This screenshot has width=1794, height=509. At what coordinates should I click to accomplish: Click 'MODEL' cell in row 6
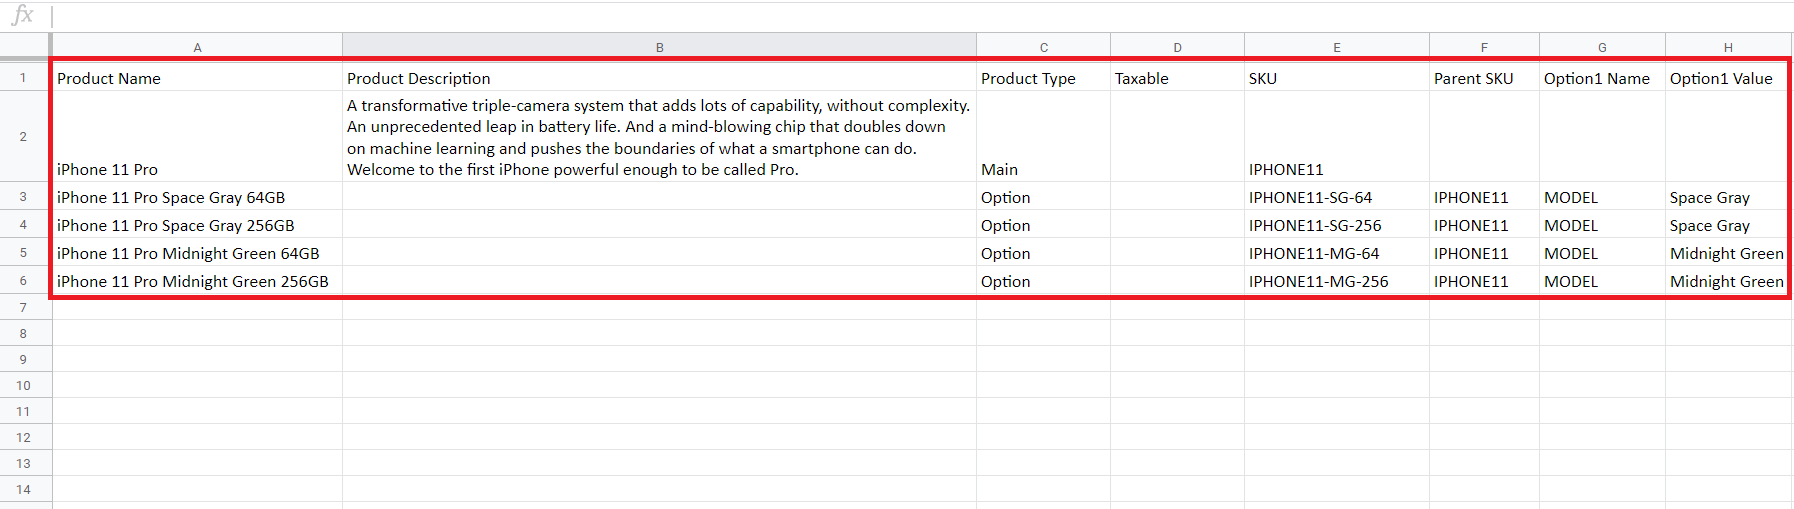click(1602, 281)
